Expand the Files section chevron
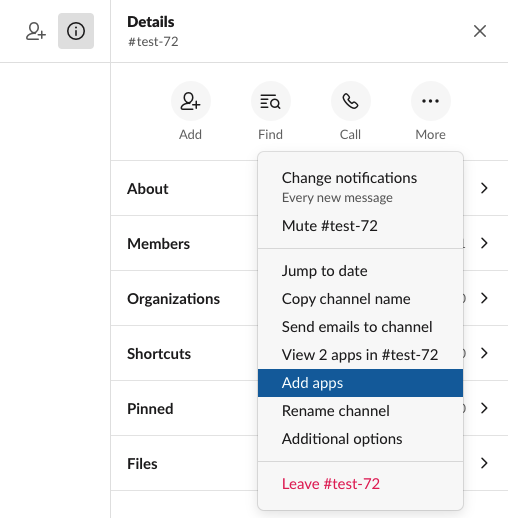 484,463
